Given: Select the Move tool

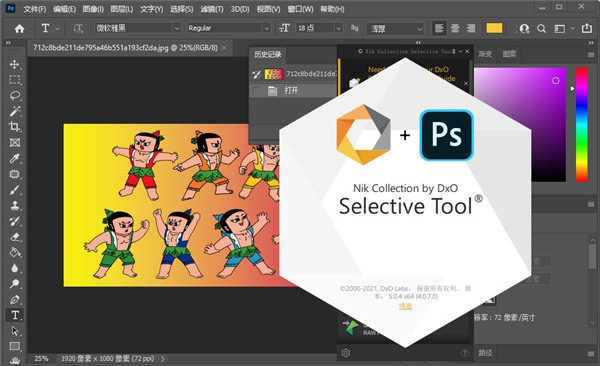Looking at the screenshot, I should click(15, 64).
